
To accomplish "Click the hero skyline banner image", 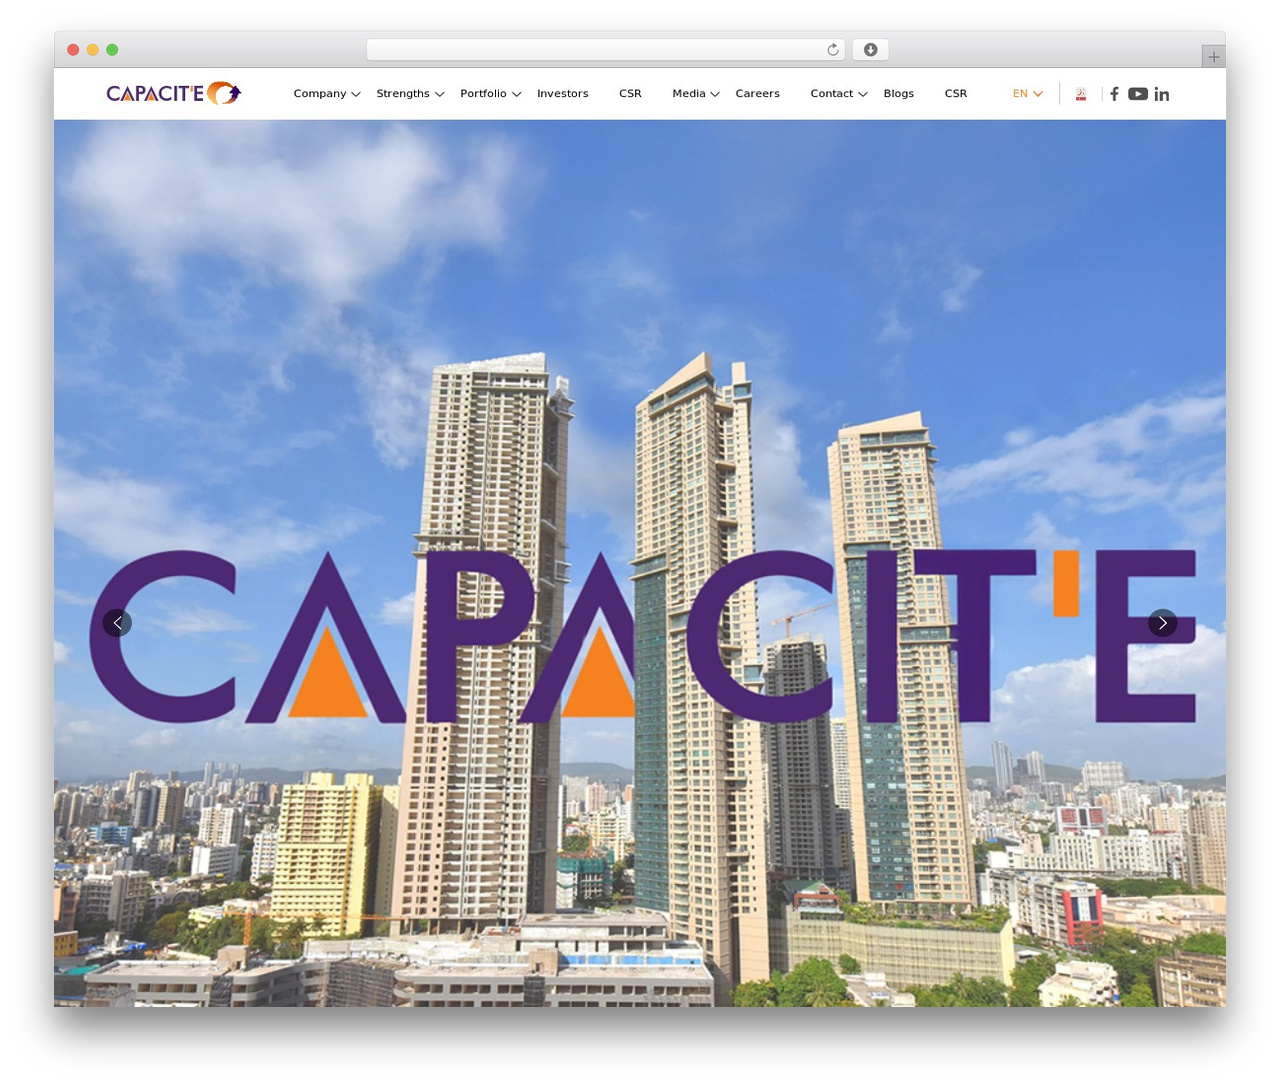I will click(640, 563).
